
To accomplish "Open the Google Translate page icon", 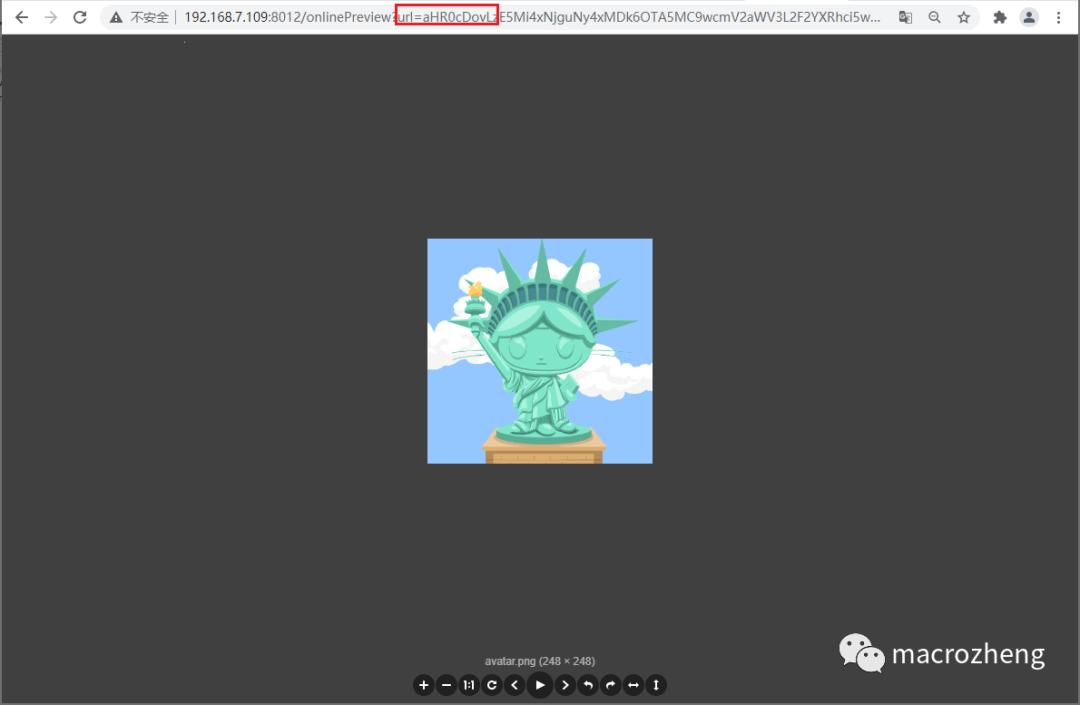I will click(905, 17).
